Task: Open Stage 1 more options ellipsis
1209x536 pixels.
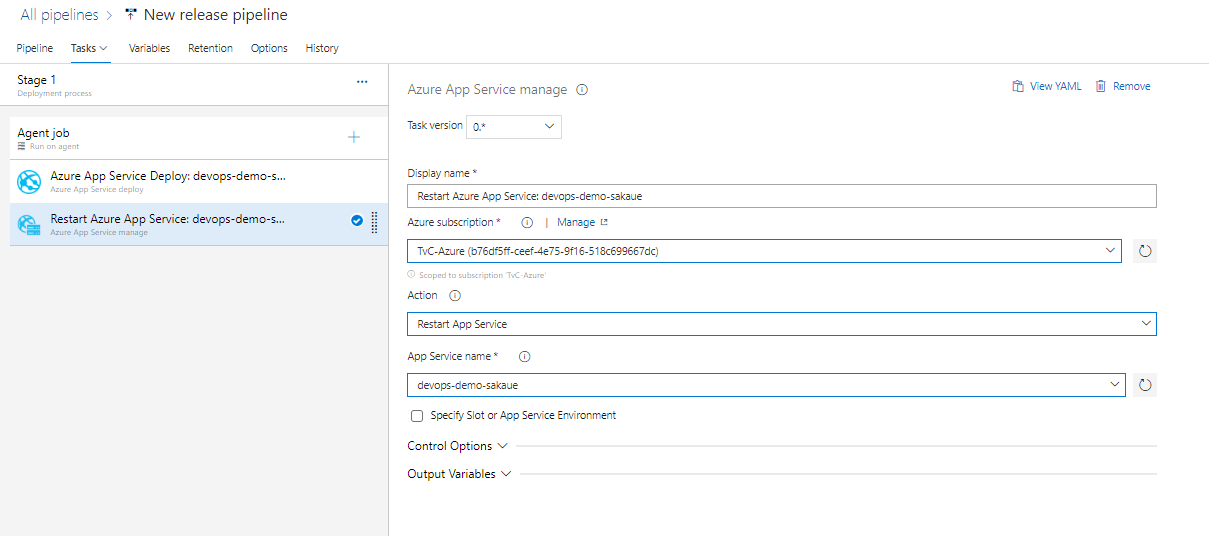Action: click(362, 82)
